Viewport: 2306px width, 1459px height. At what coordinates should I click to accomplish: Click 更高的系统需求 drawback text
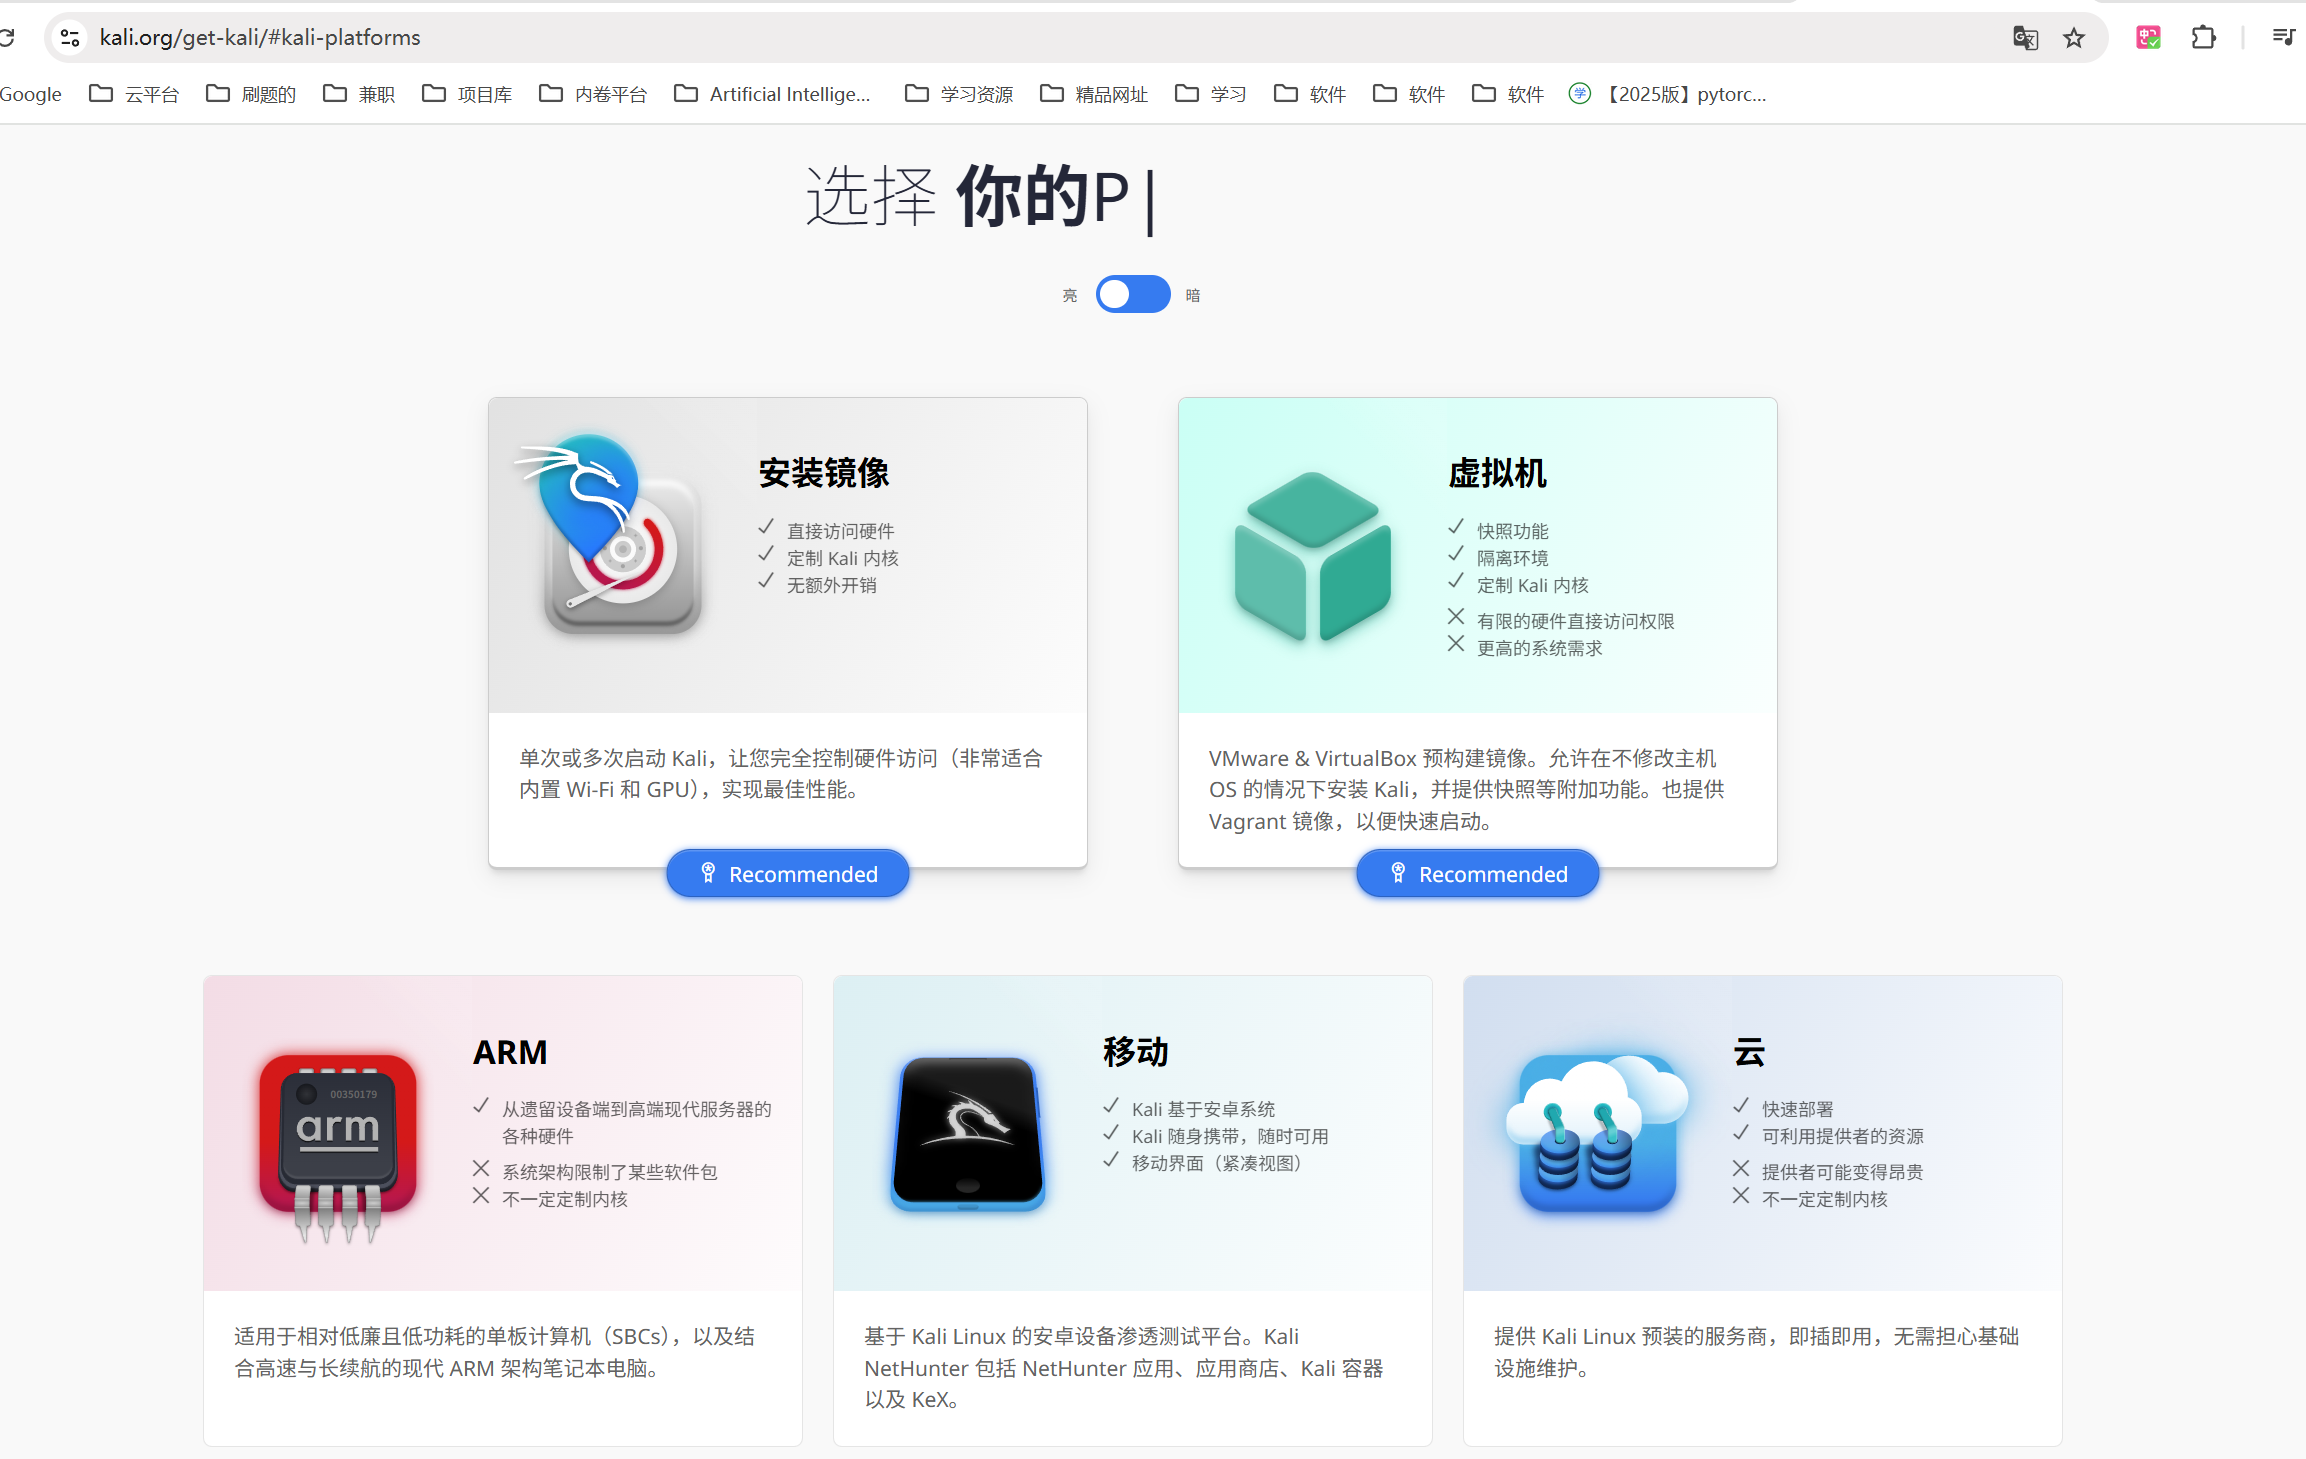click(1539, 648)
